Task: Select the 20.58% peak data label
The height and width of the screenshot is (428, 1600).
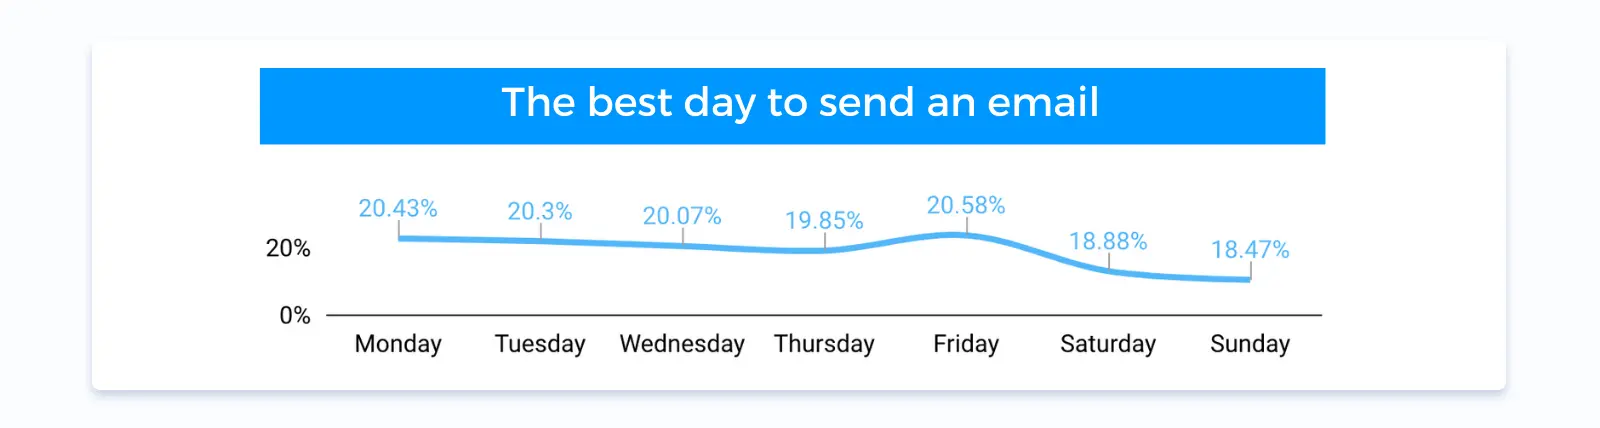Action: click(966, 205)
